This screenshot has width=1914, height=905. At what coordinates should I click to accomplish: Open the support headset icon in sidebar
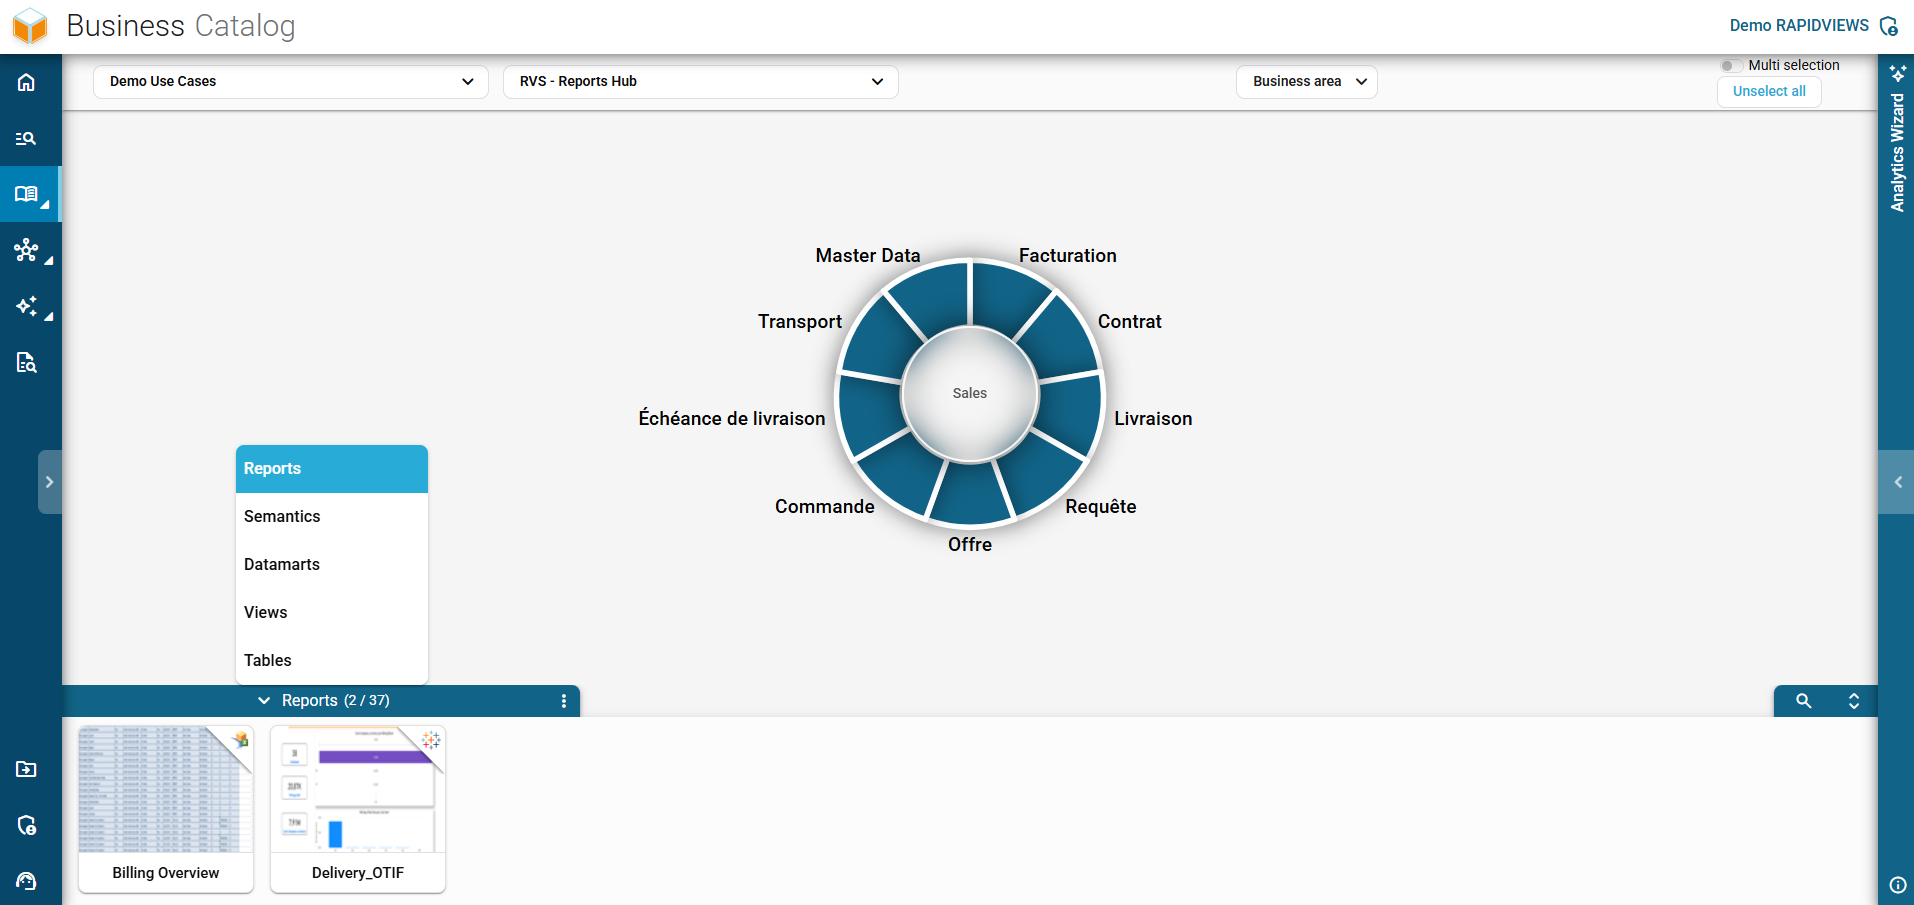click(x=27, y=881)
